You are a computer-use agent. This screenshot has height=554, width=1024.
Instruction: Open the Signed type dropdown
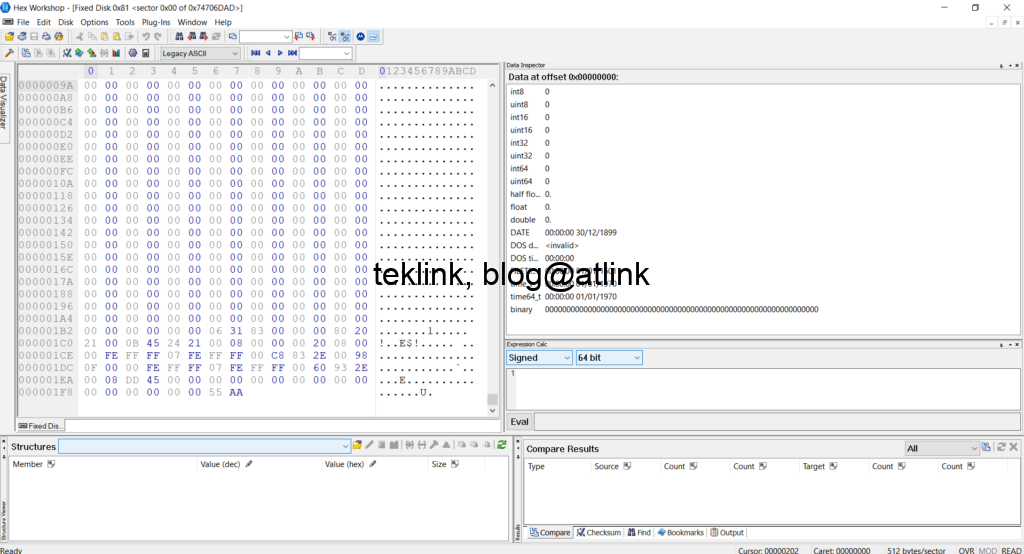(x=539, y=358)
